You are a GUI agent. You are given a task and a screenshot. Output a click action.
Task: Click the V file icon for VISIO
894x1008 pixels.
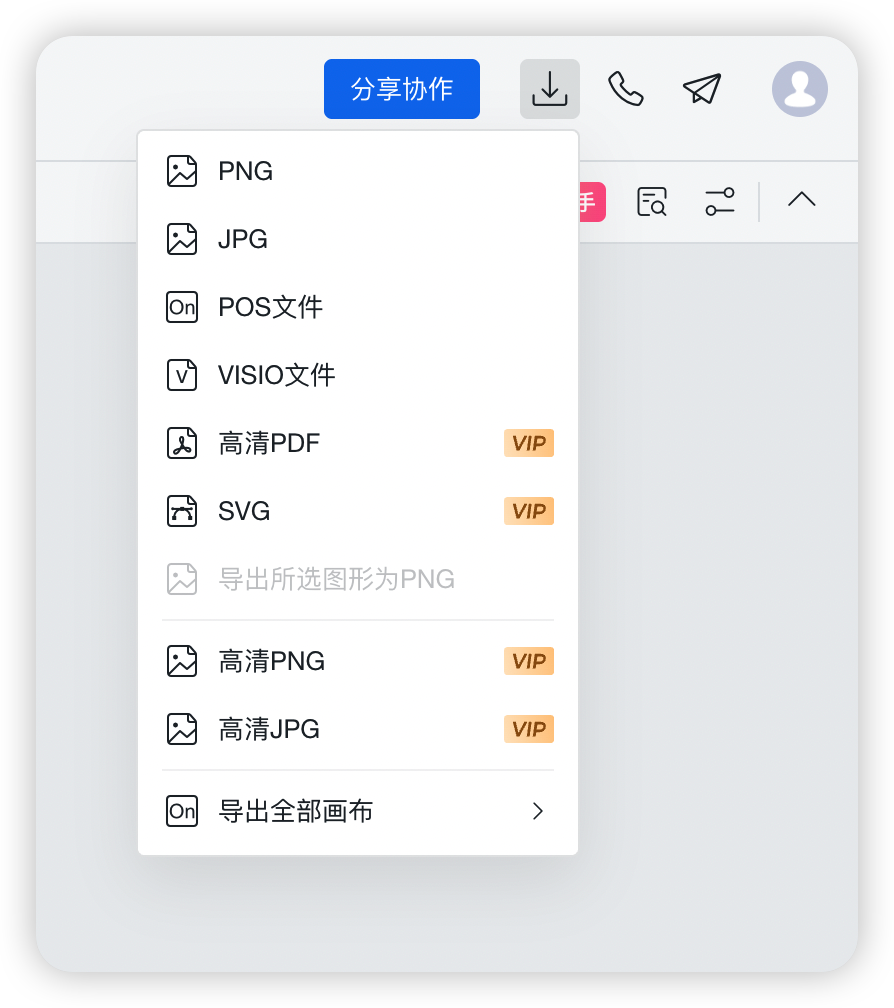(182, 375)
